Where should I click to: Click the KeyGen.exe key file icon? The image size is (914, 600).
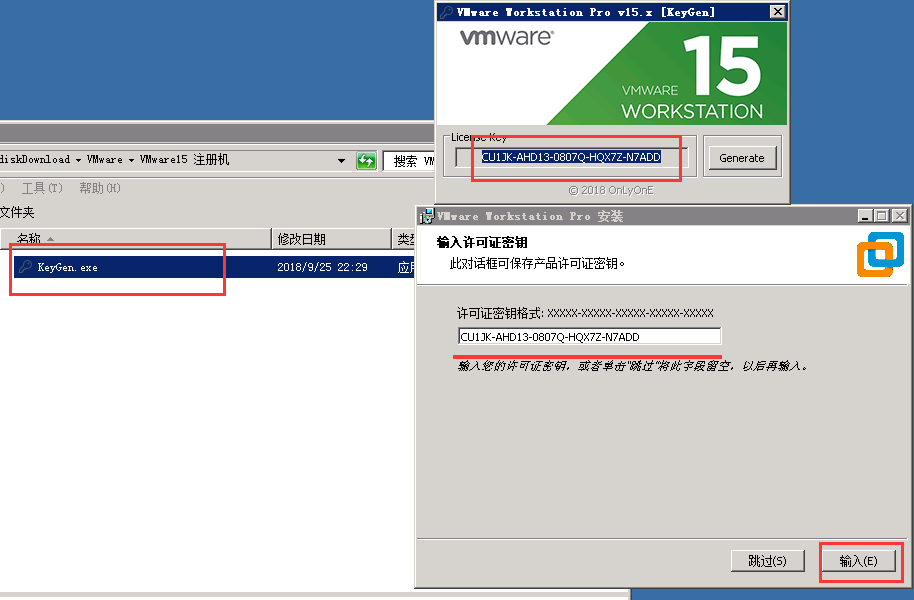(25, 267)
